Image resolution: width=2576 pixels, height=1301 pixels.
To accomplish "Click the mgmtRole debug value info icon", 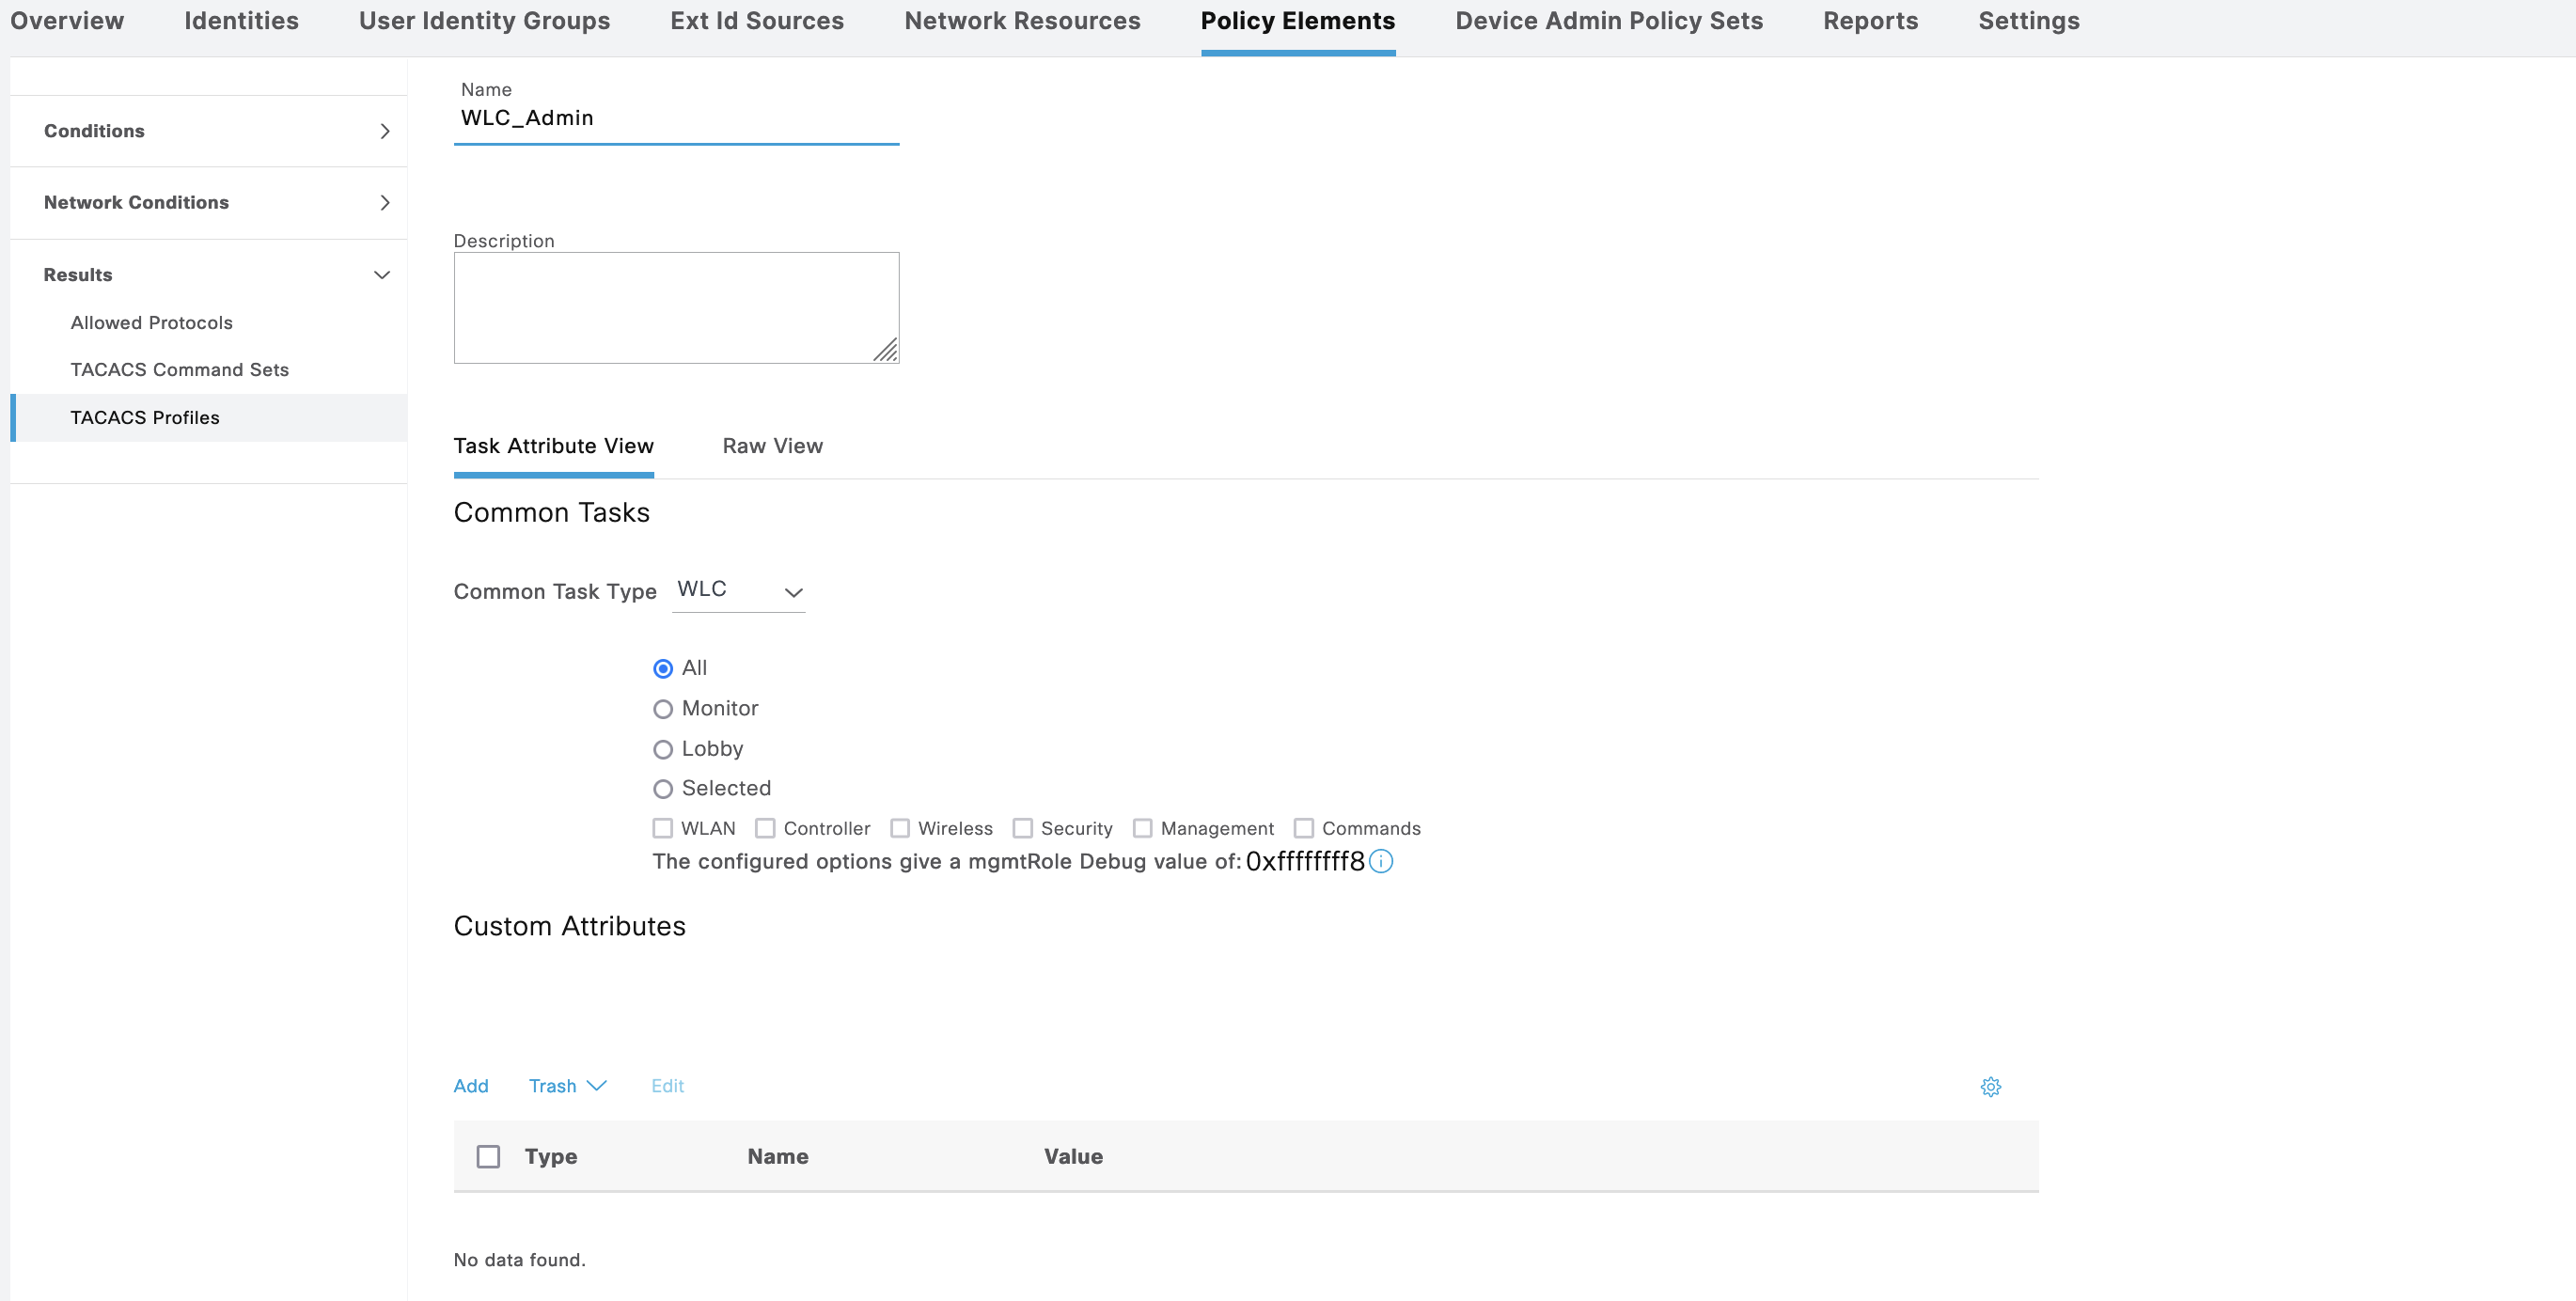I will pos(1380,861).
